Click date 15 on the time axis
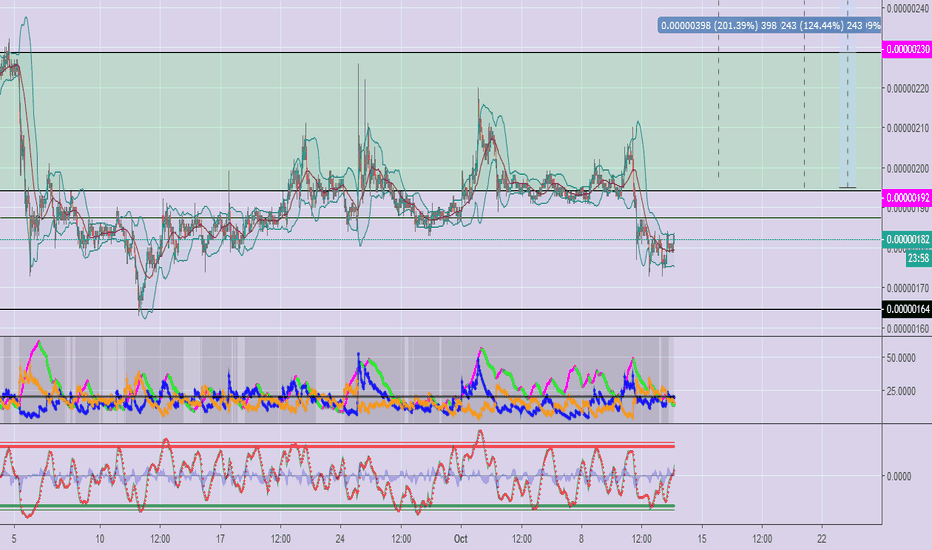This screenshot has width=932, height=550. click(x=702, y=539)
